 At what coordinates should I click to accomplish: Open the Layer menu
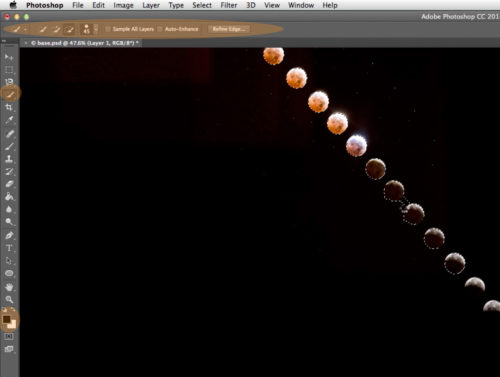(x=151, y=5)
